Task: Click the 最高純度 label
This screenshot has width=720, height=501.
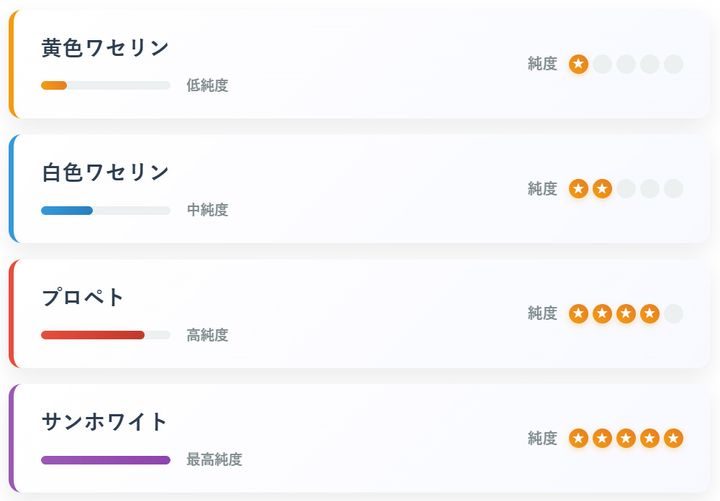Action: (x=214, y=460)
